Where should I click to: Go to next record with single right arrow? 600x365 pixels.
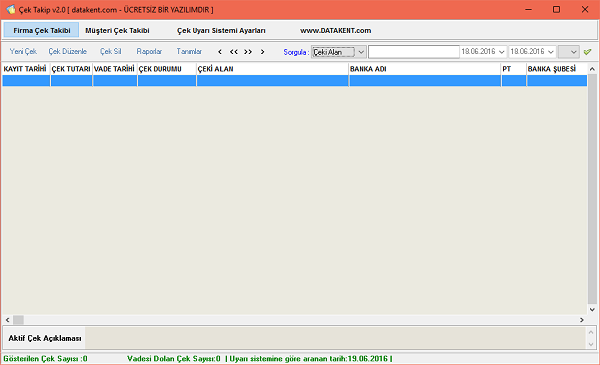(262, 52)
